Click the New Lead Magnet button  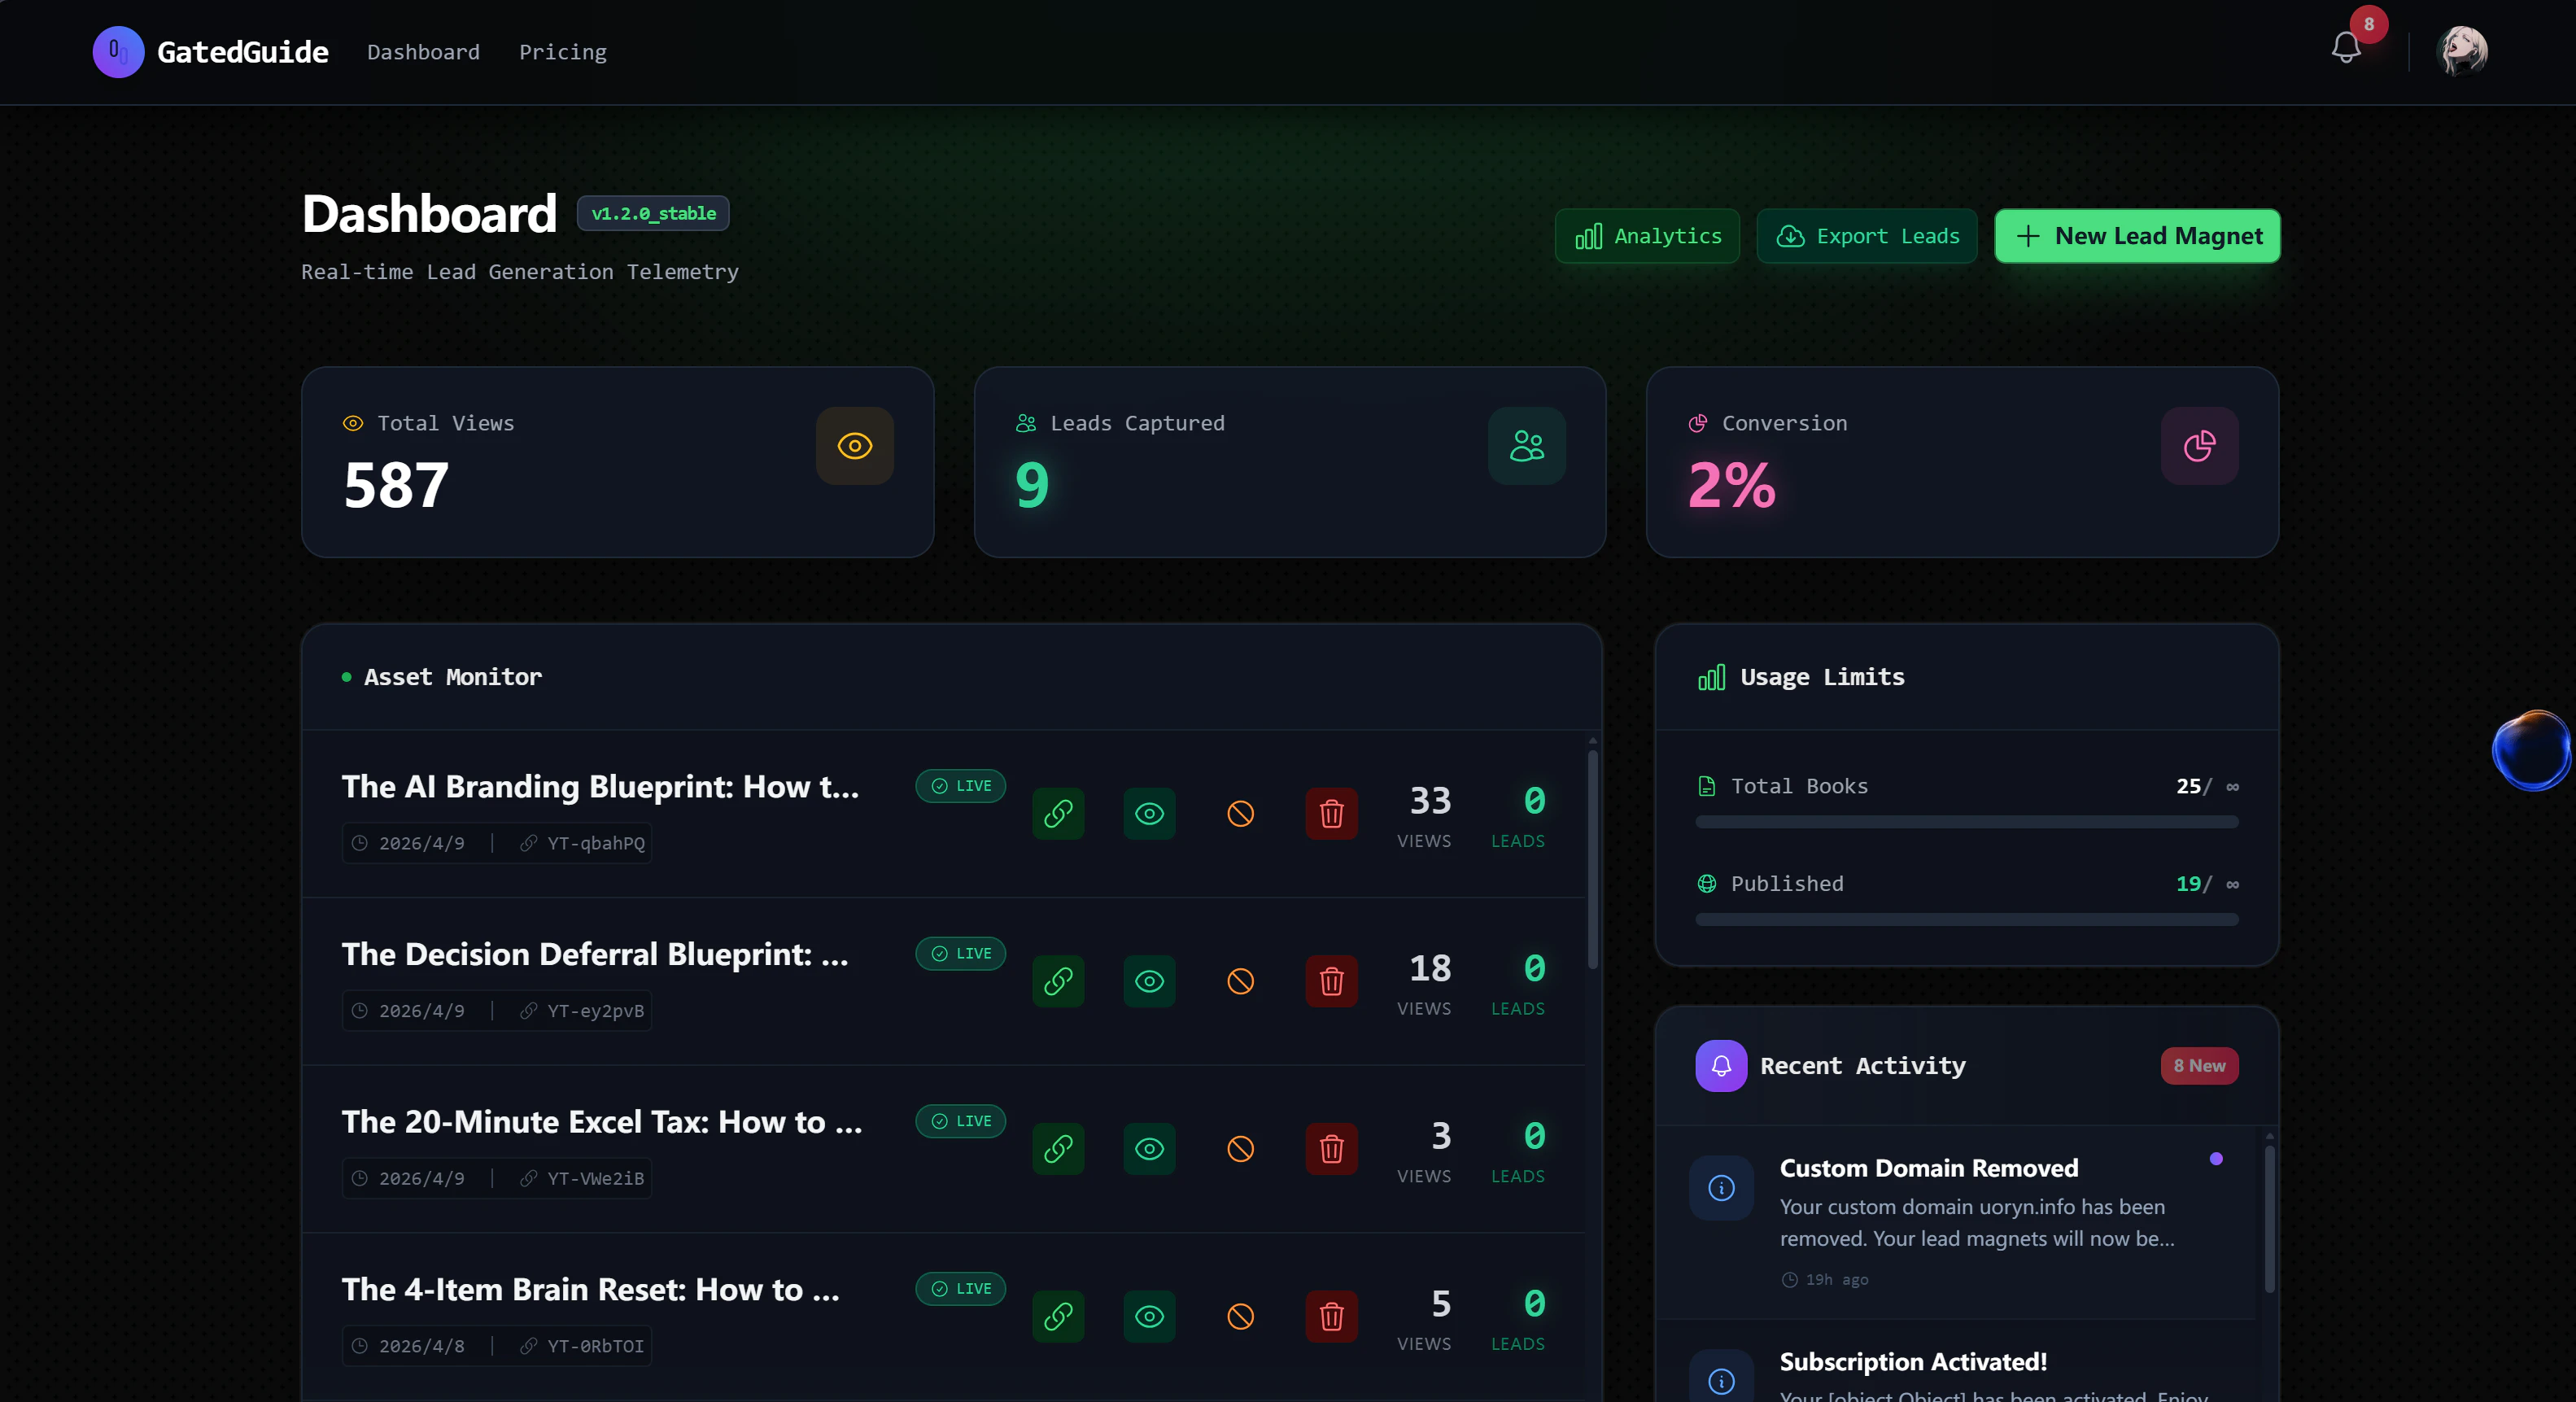(x=2137, y=236)
